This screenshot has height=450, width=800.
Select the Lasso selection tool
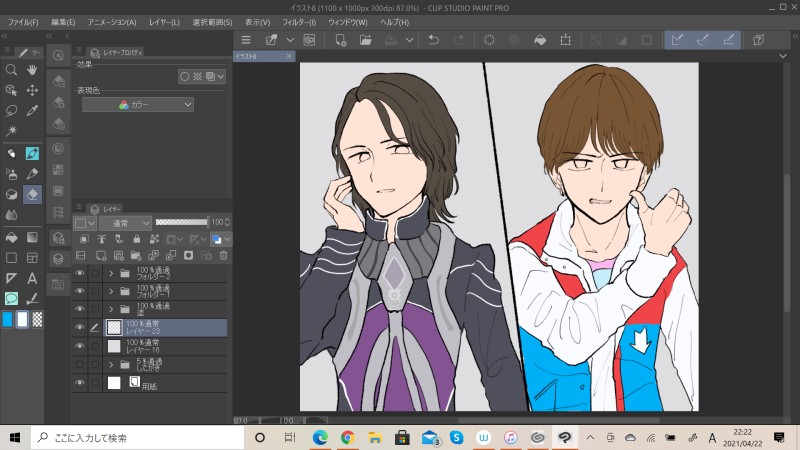tap(11, 110)
